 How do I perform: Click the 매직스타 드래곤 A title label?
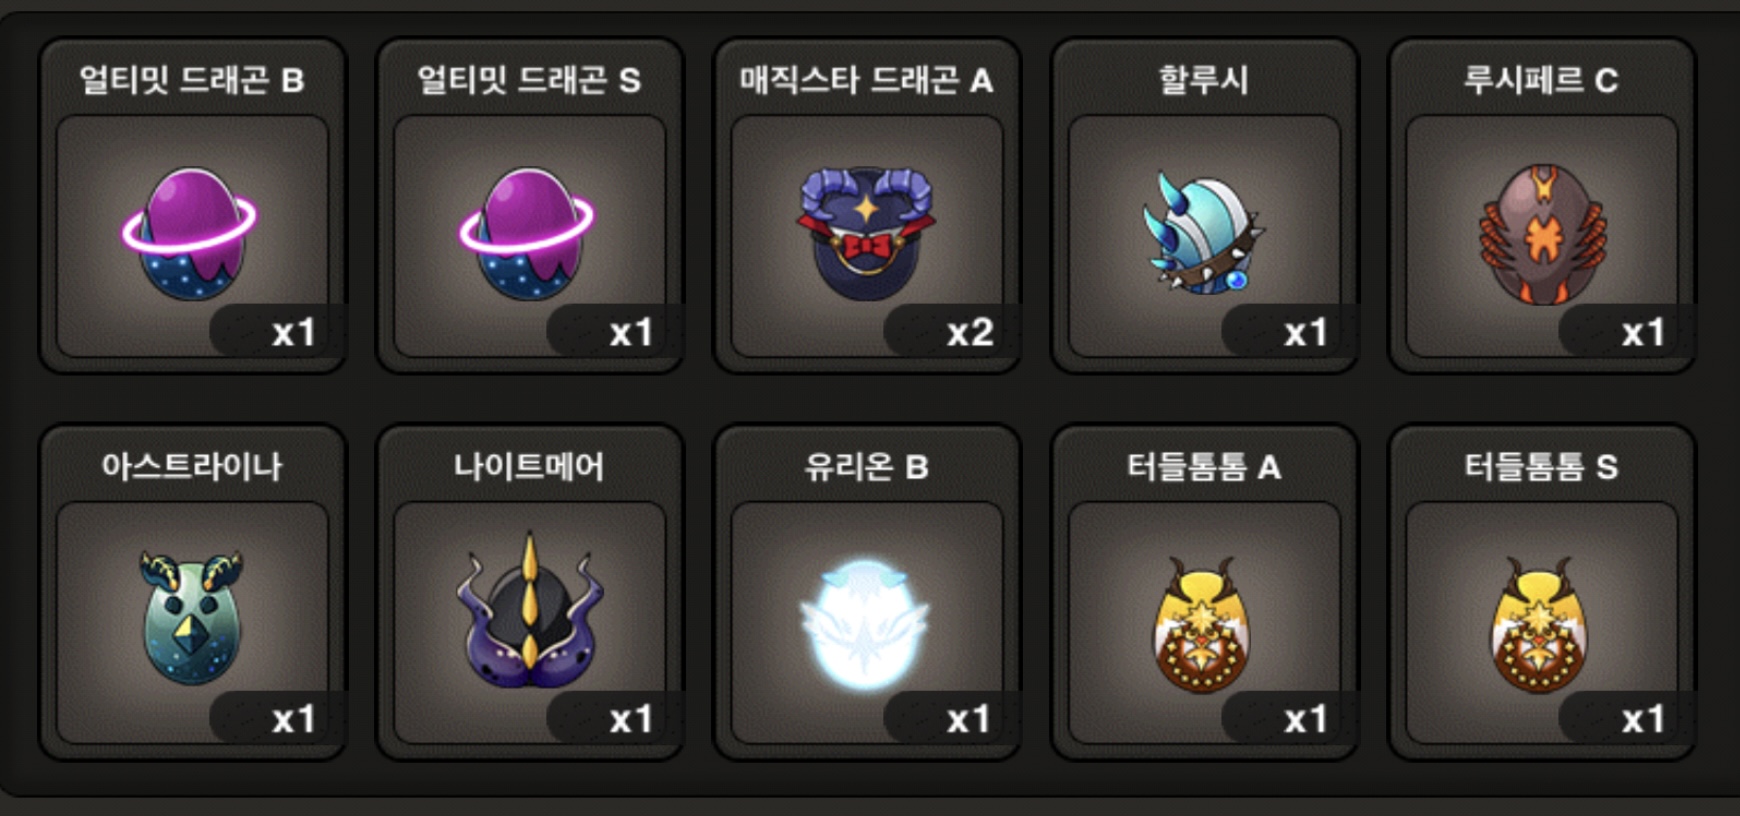(x=866, y=80)
